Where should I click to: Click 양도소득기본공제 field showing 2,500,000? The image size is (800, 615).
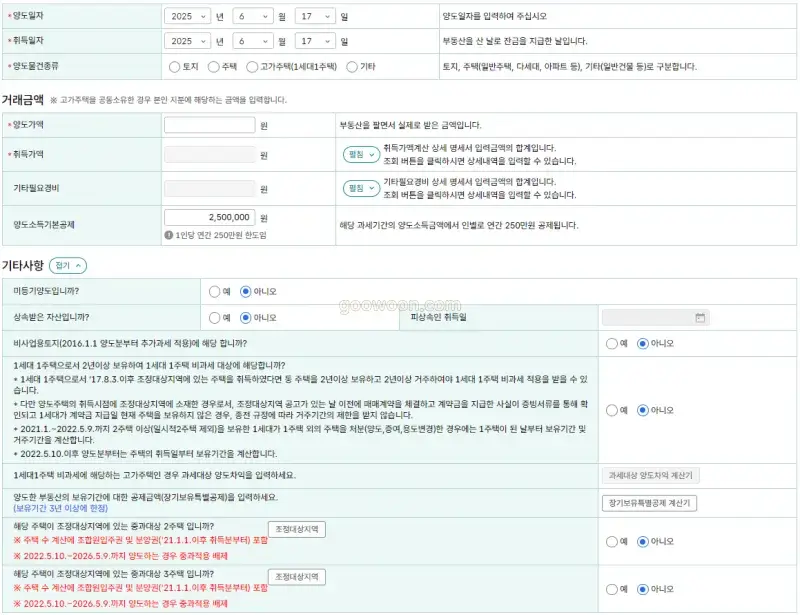[210, 217]
